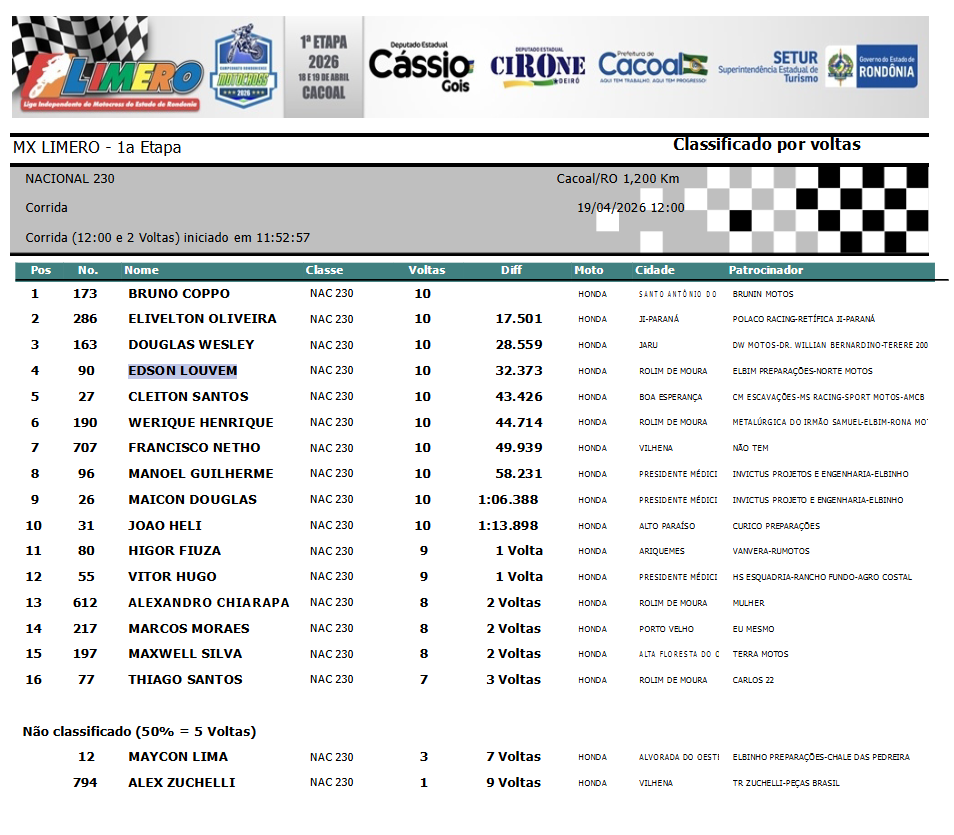Click the Pos column header
The image size is (954, 835).
[x=41, y=270]
